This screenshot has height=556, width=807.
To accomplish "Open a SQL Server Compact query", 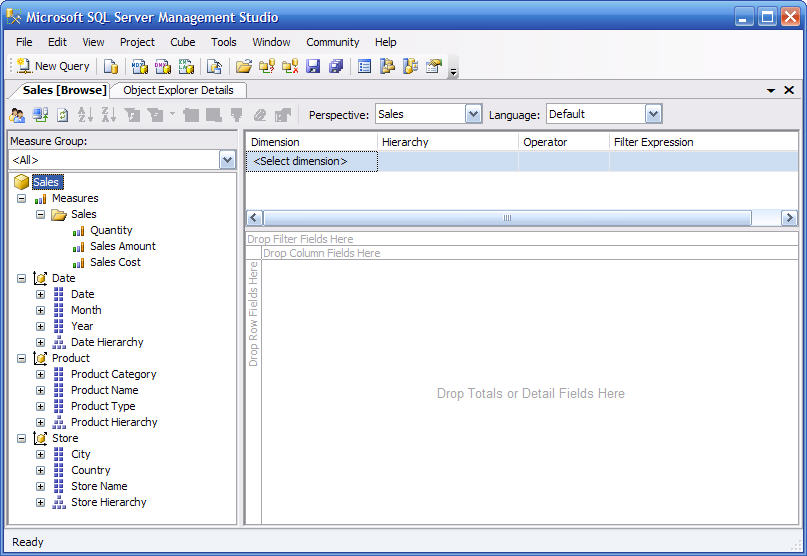I will pyautogui.click(x=214, y=66).
